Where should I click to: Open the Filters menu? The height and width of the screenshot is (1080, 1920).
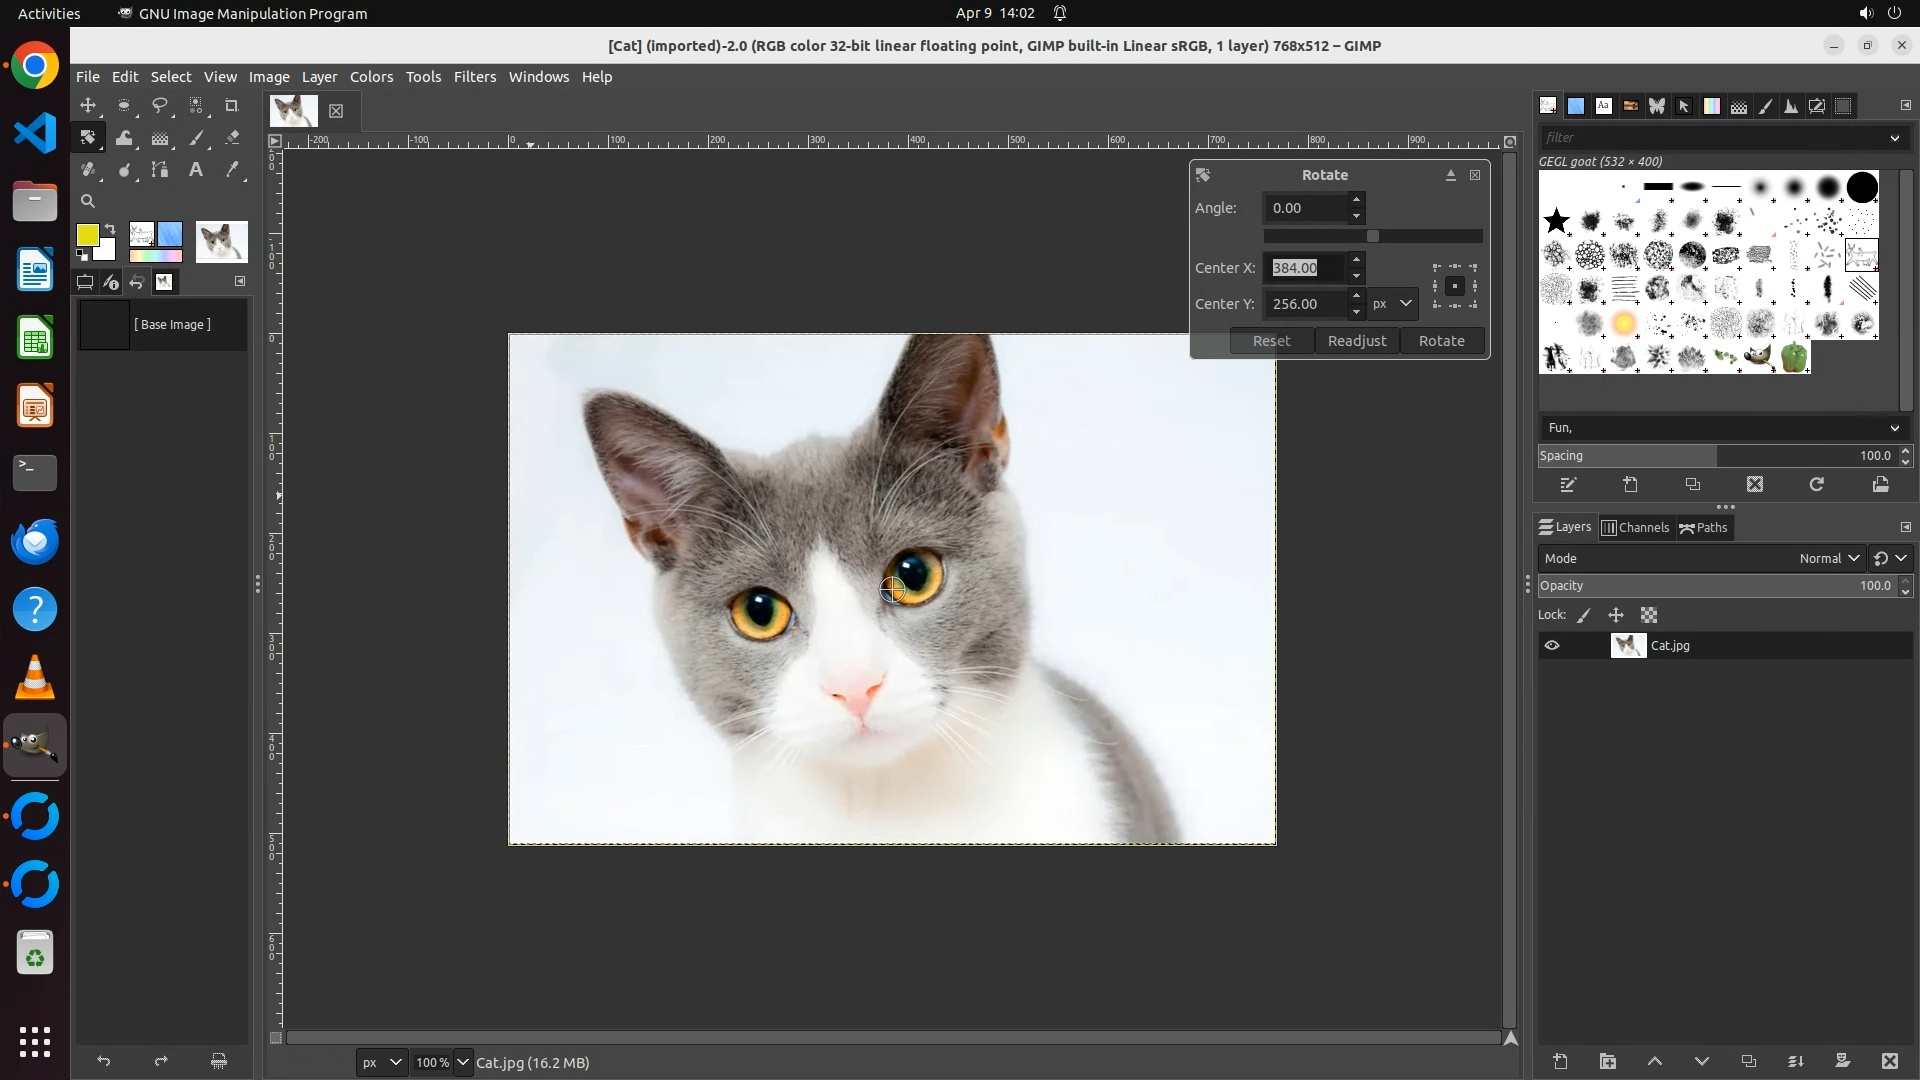coord(474,77)
